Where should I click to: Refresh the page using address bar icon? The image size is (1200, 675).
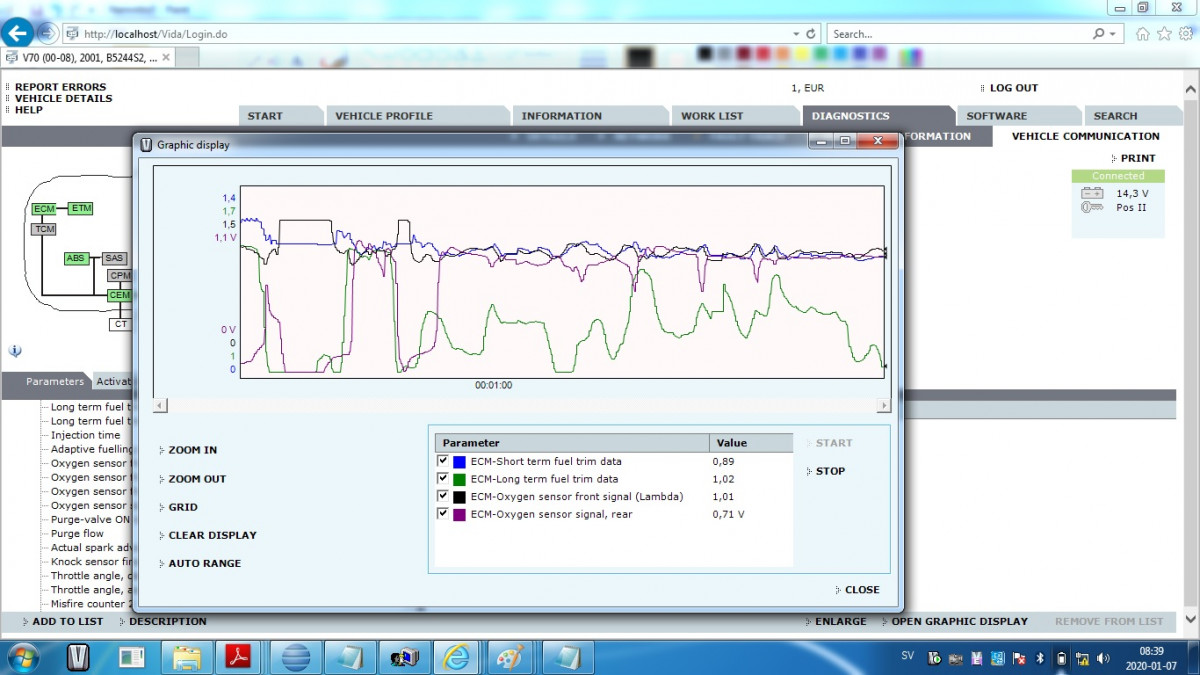click(811, 34)
